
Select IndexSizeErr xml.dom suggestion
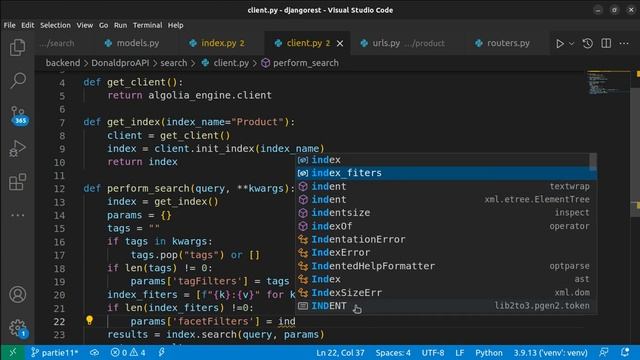446,293
